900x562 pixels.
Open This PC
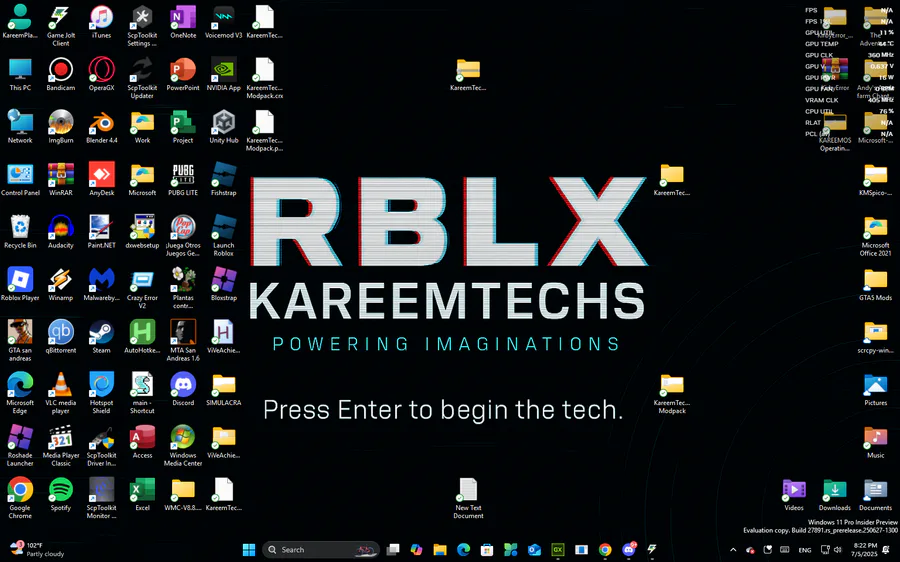tap(20, 75)
